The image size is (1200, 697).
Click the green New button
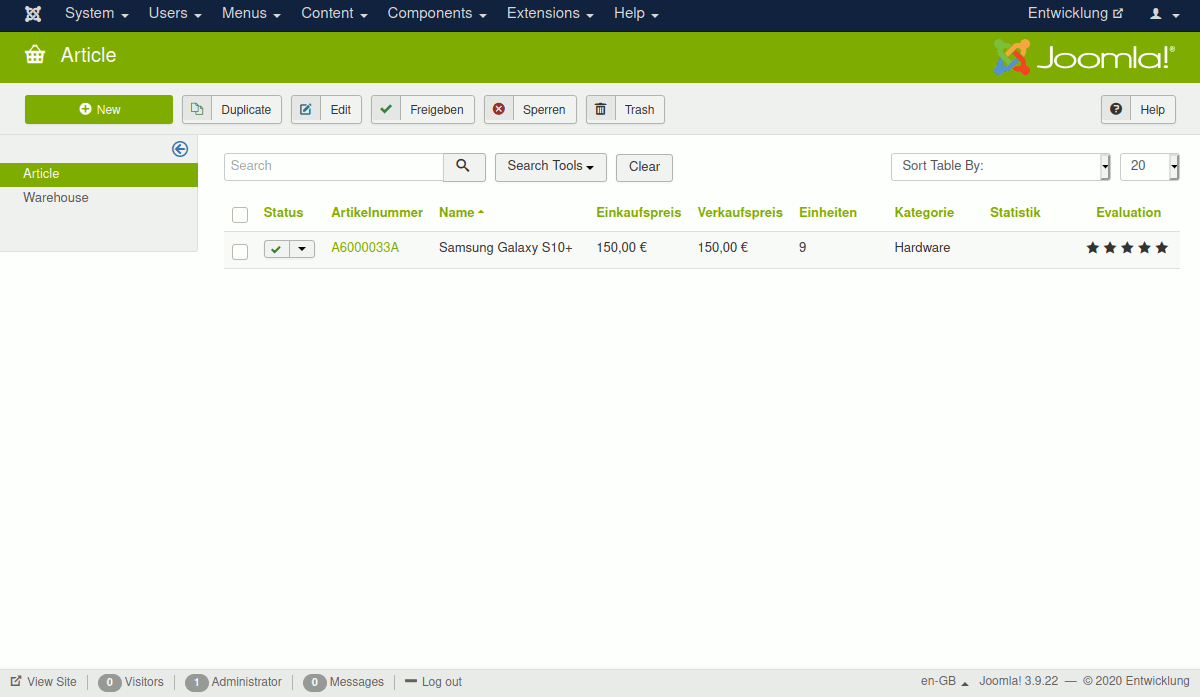[x=99, y=109]
